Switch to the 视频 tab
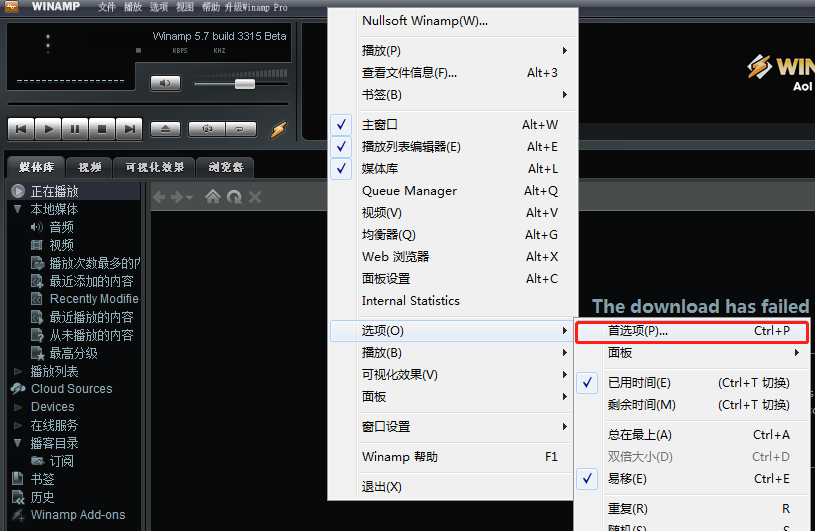Viewport: 815px width, 531px height. (89, 167)
